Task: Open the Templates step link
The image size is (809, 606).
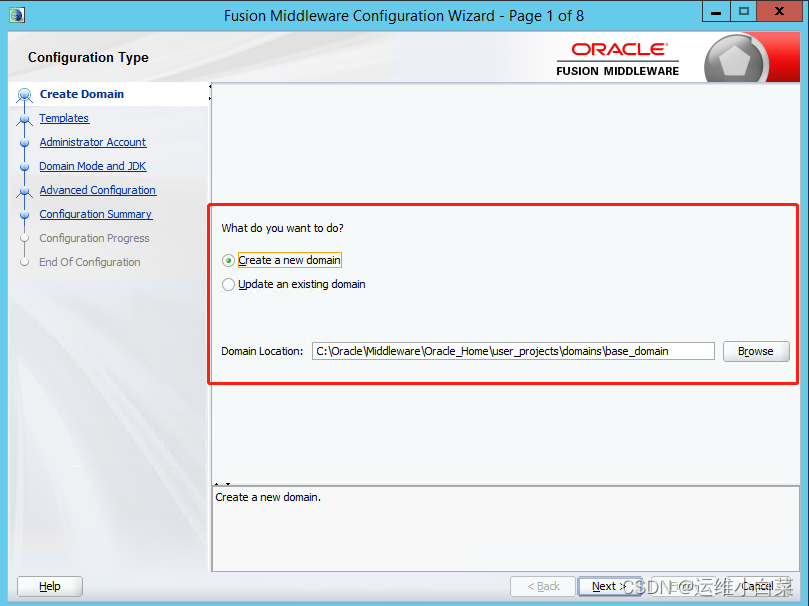Action: (x=64, y=118)
